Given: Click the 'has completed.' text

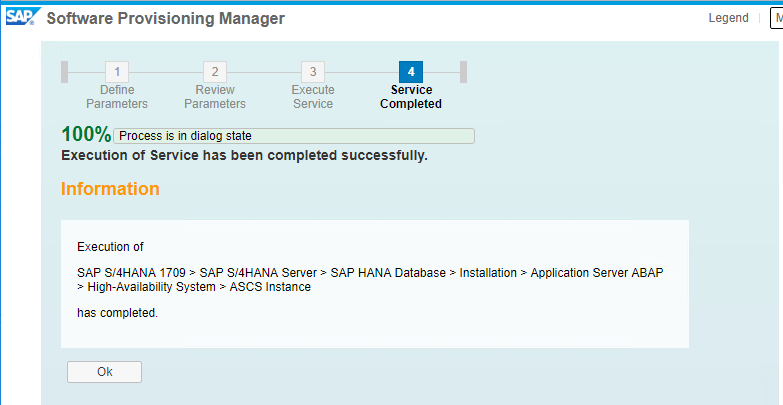Looking at the screenshot, I should coord(117,313).
